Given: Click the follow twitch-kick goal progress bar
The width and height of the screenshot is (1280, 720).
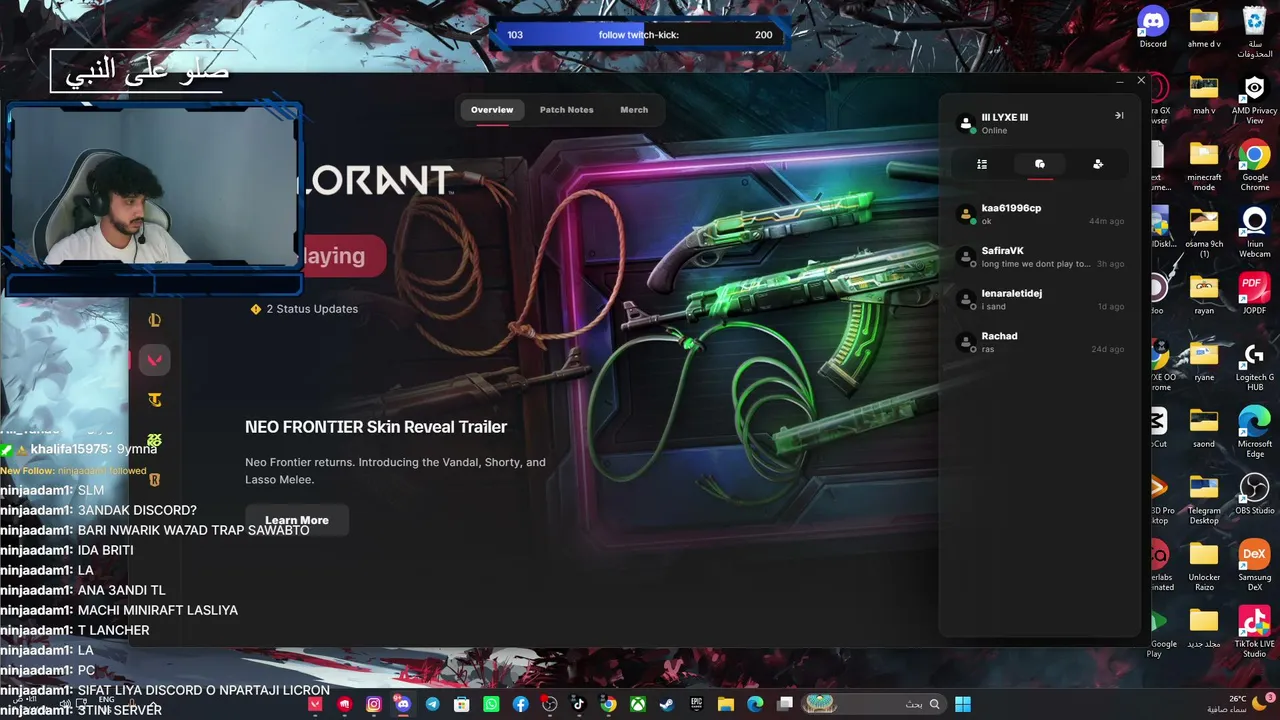Looking at the screenshot, I should tap(639, 35).
